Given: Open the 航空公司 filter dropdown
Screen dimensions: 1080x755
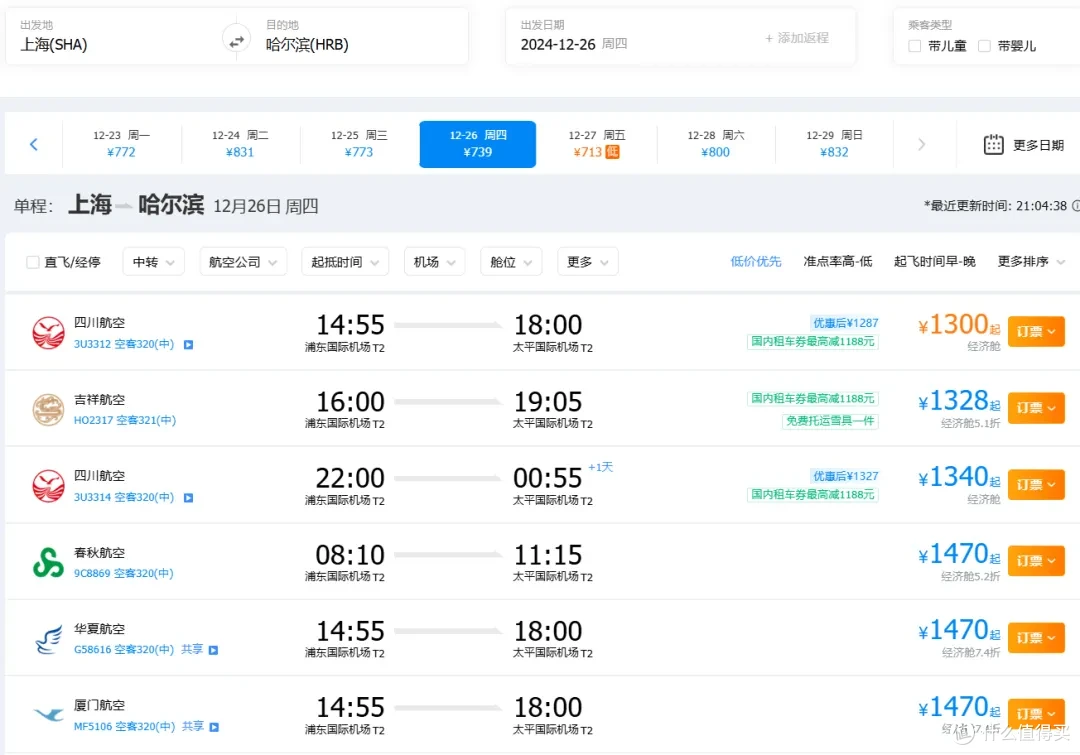Looking at the screenshot, I should point(243,262).
